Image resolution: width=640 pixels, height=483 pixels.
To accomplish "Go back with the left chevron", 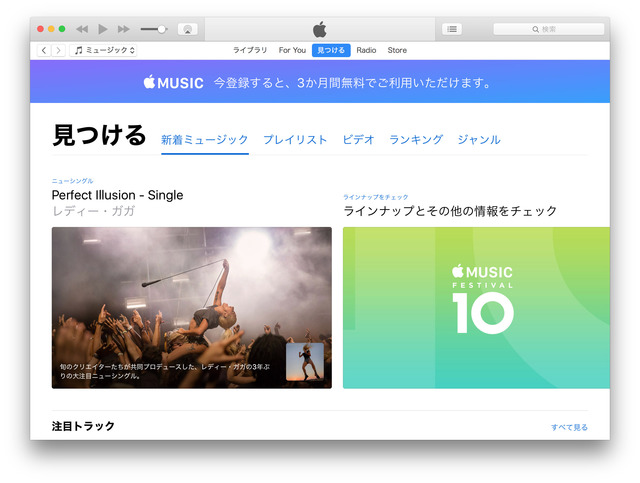I will (x=43, y=50).
